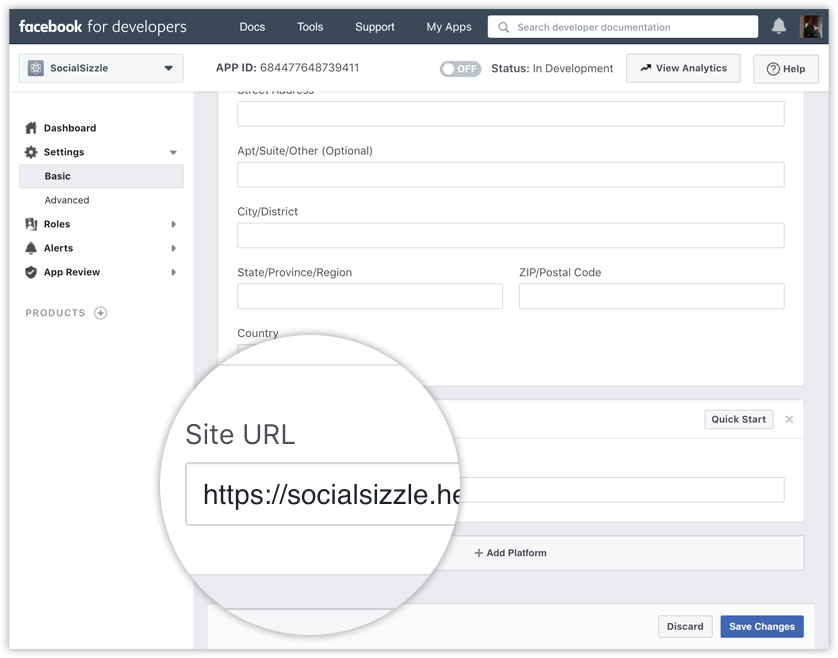This screenshot has width=838, height=658.
Task: Click the View Analytics button
Action: (x=684, y=68)
